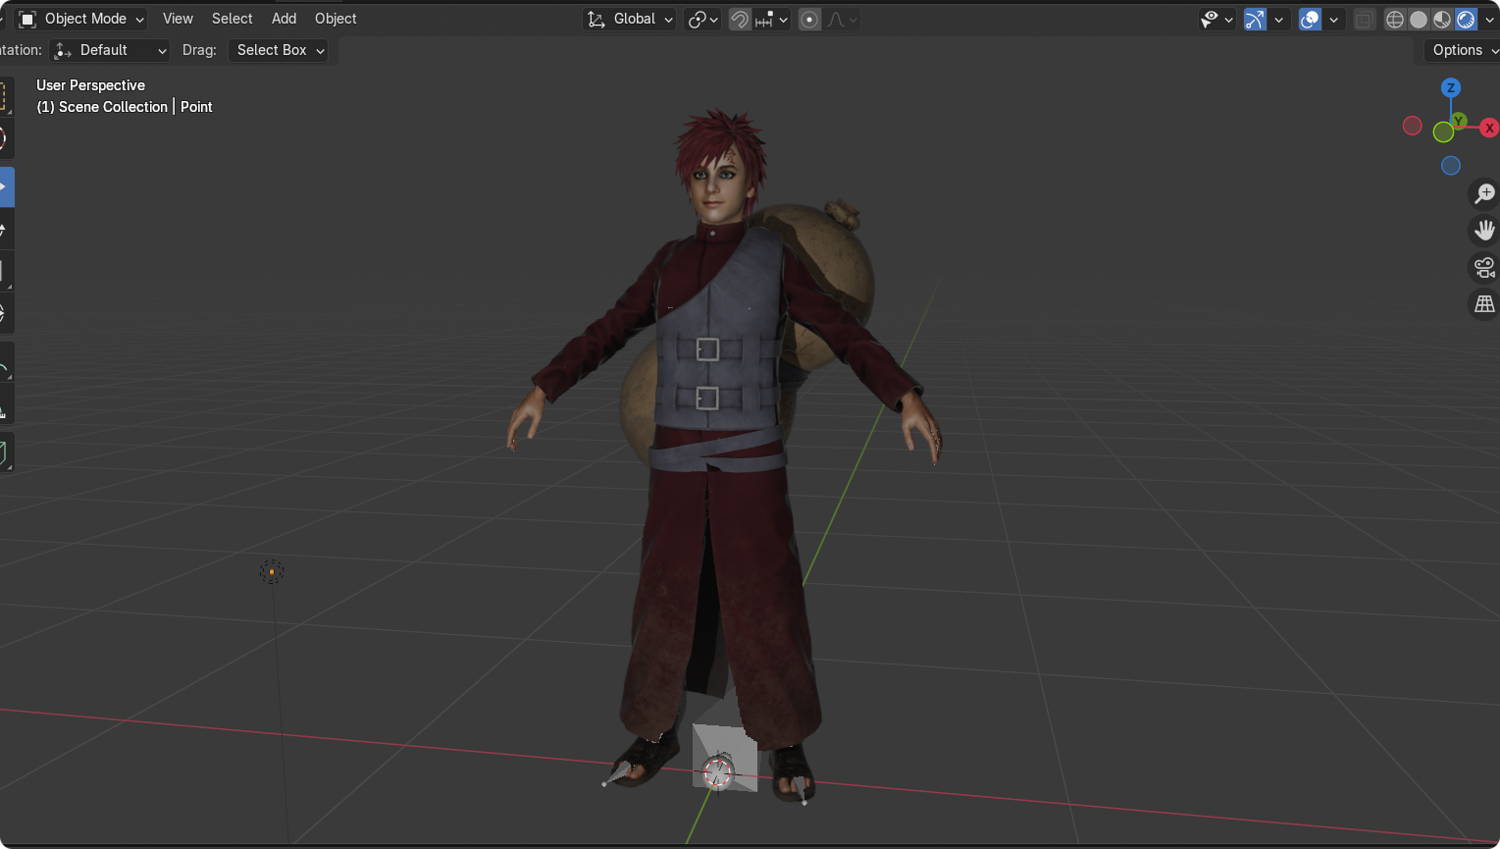
Task: Expand the overlays settings arrow
Action: 1333,19
